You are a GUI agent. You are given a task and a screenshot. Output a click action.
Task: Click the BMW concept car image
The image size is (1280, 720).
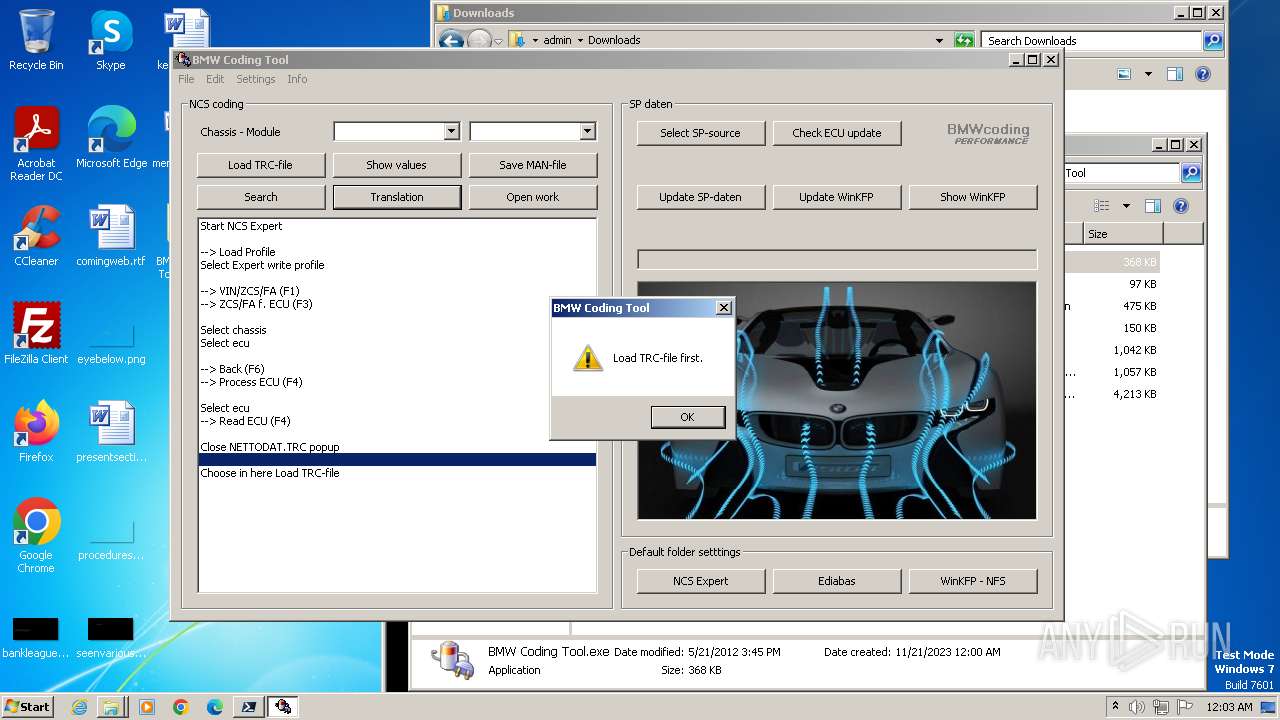click(x=837, y=401)
